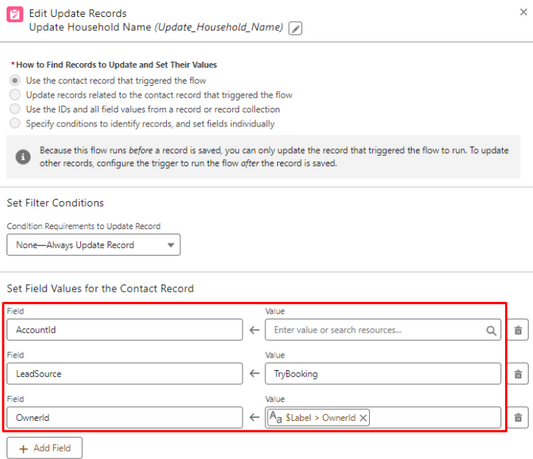Click the Update_Household_Name API name text

219,27
